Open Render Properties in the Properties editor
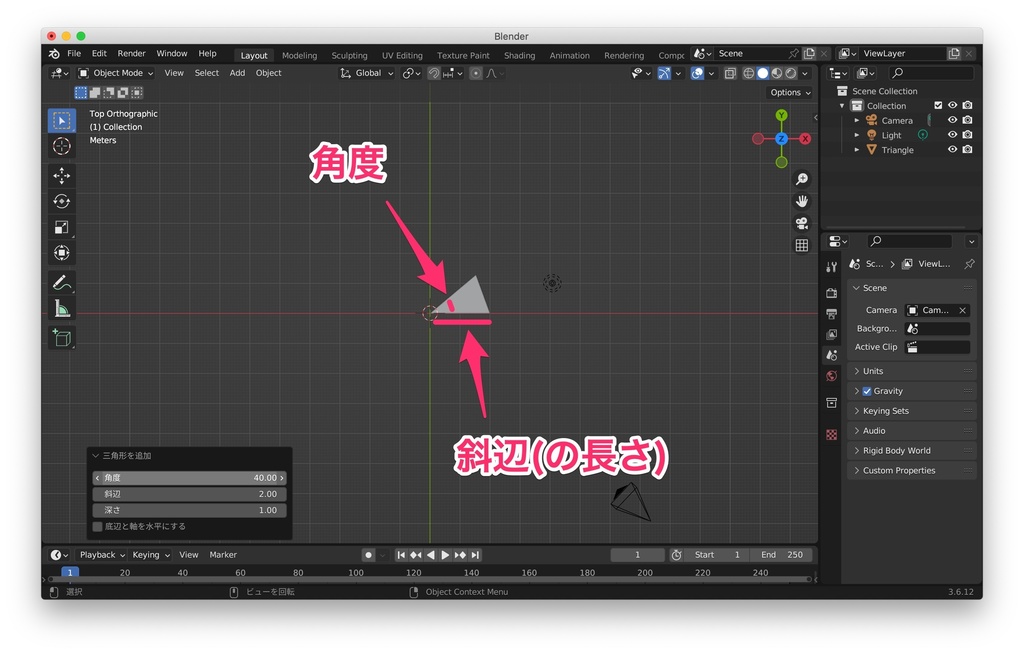This screenshot has height=654, width=1024. (831, 291)
